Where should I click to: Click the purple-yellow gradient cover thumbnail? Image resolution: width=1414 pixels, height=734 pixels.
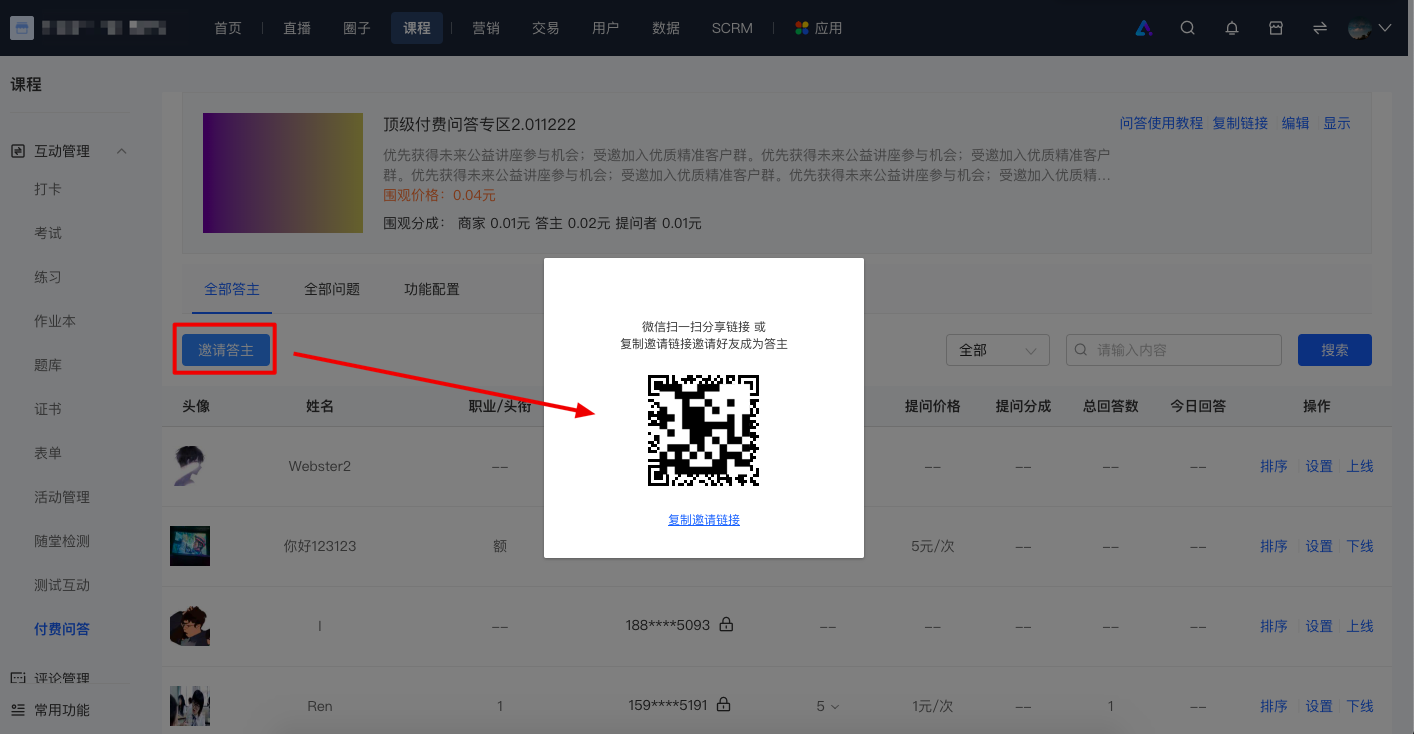[x=283, y=173]
